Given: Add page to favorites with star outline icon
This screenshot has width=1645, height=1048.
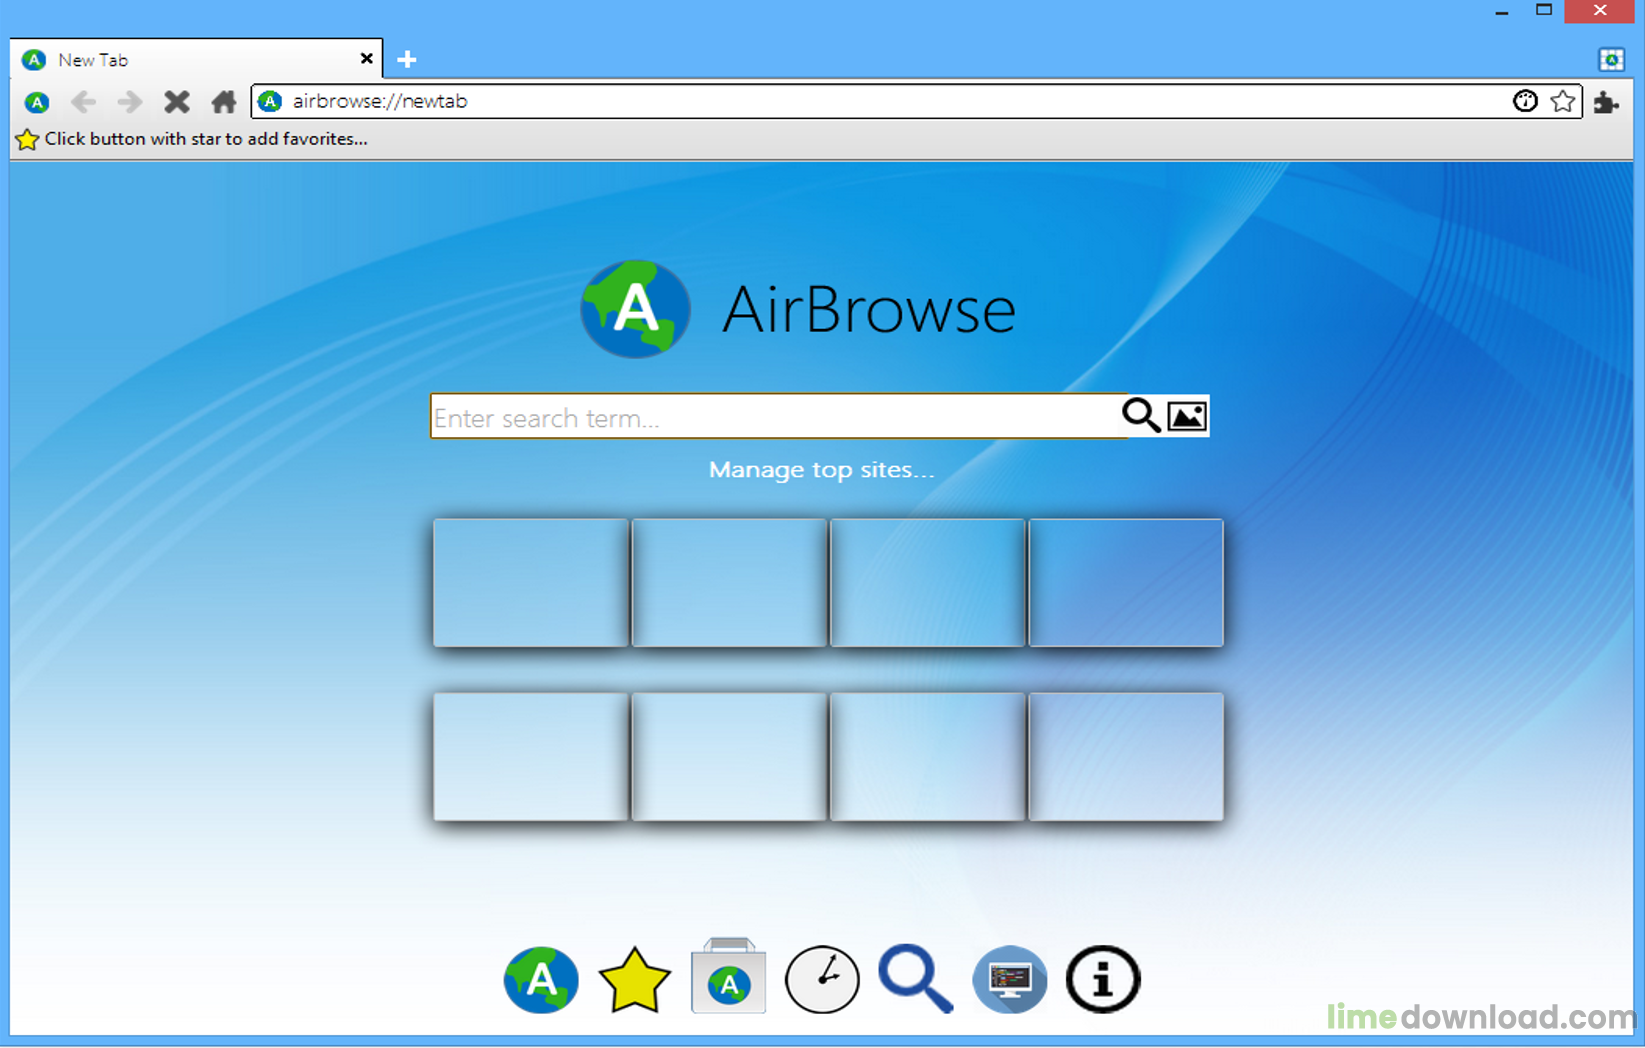Looking at the screenshot, I should click(1562, 101).
